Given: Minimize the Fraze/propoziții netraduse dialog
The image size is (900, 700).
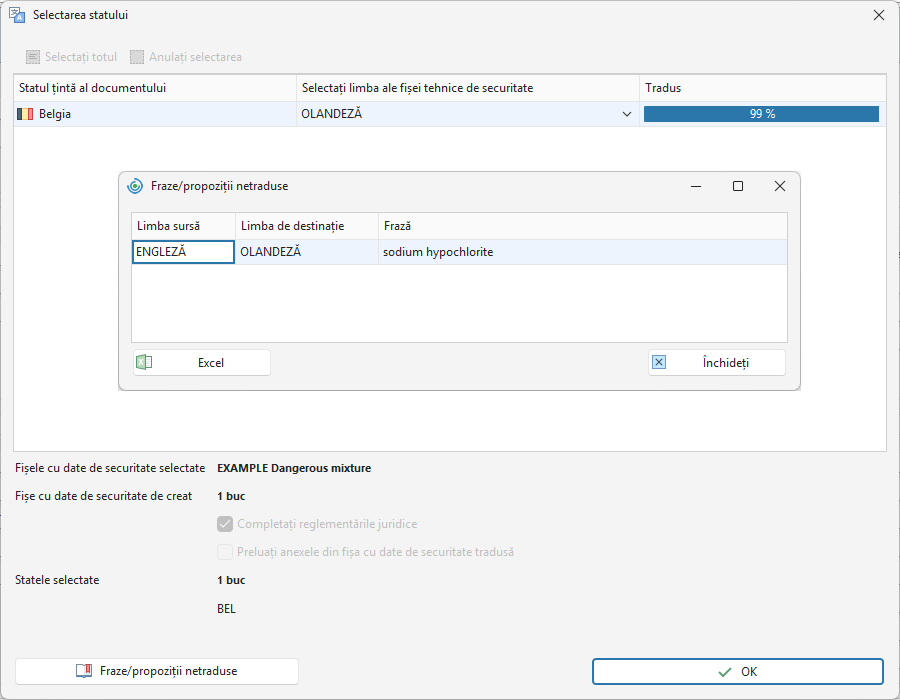Looking at the screenshot, I should pyautogui.click(x=696, y=186).
